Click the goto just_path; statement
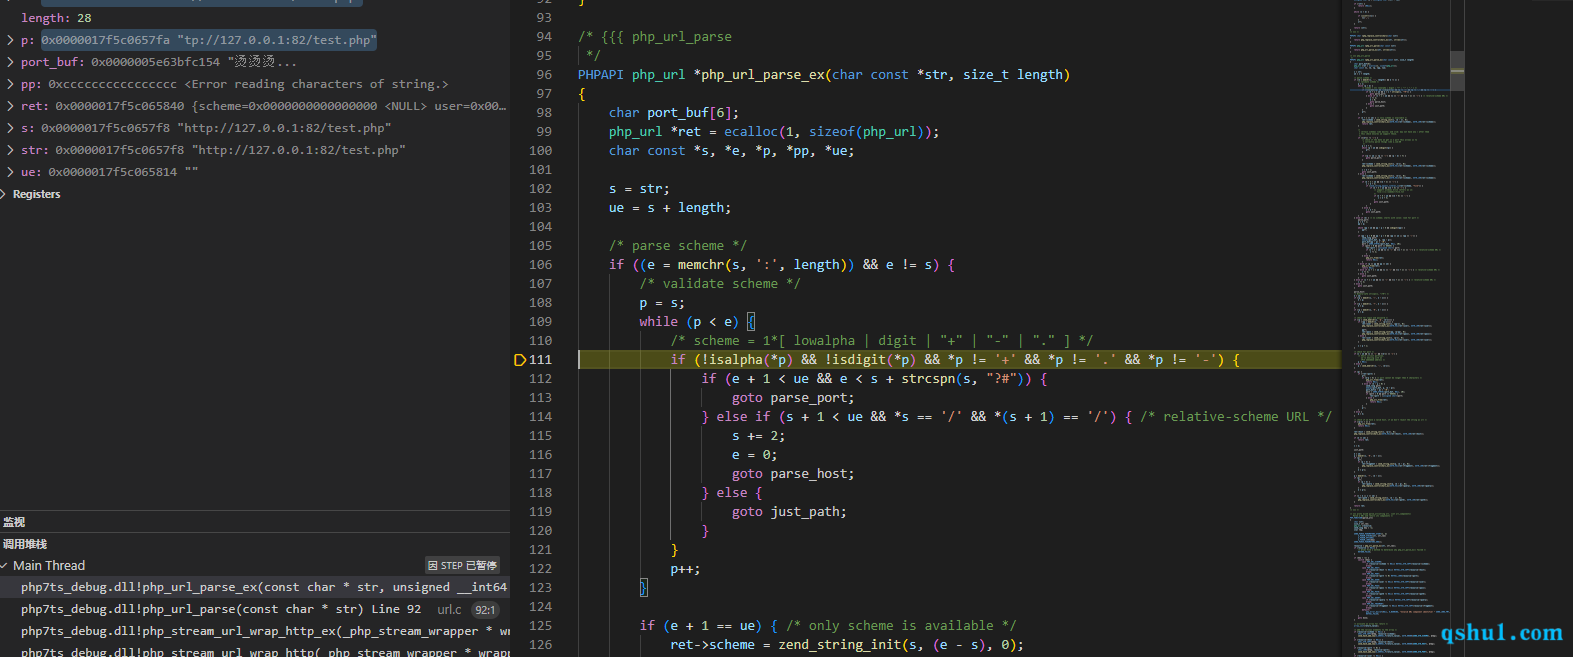 (x=789, y=512)
